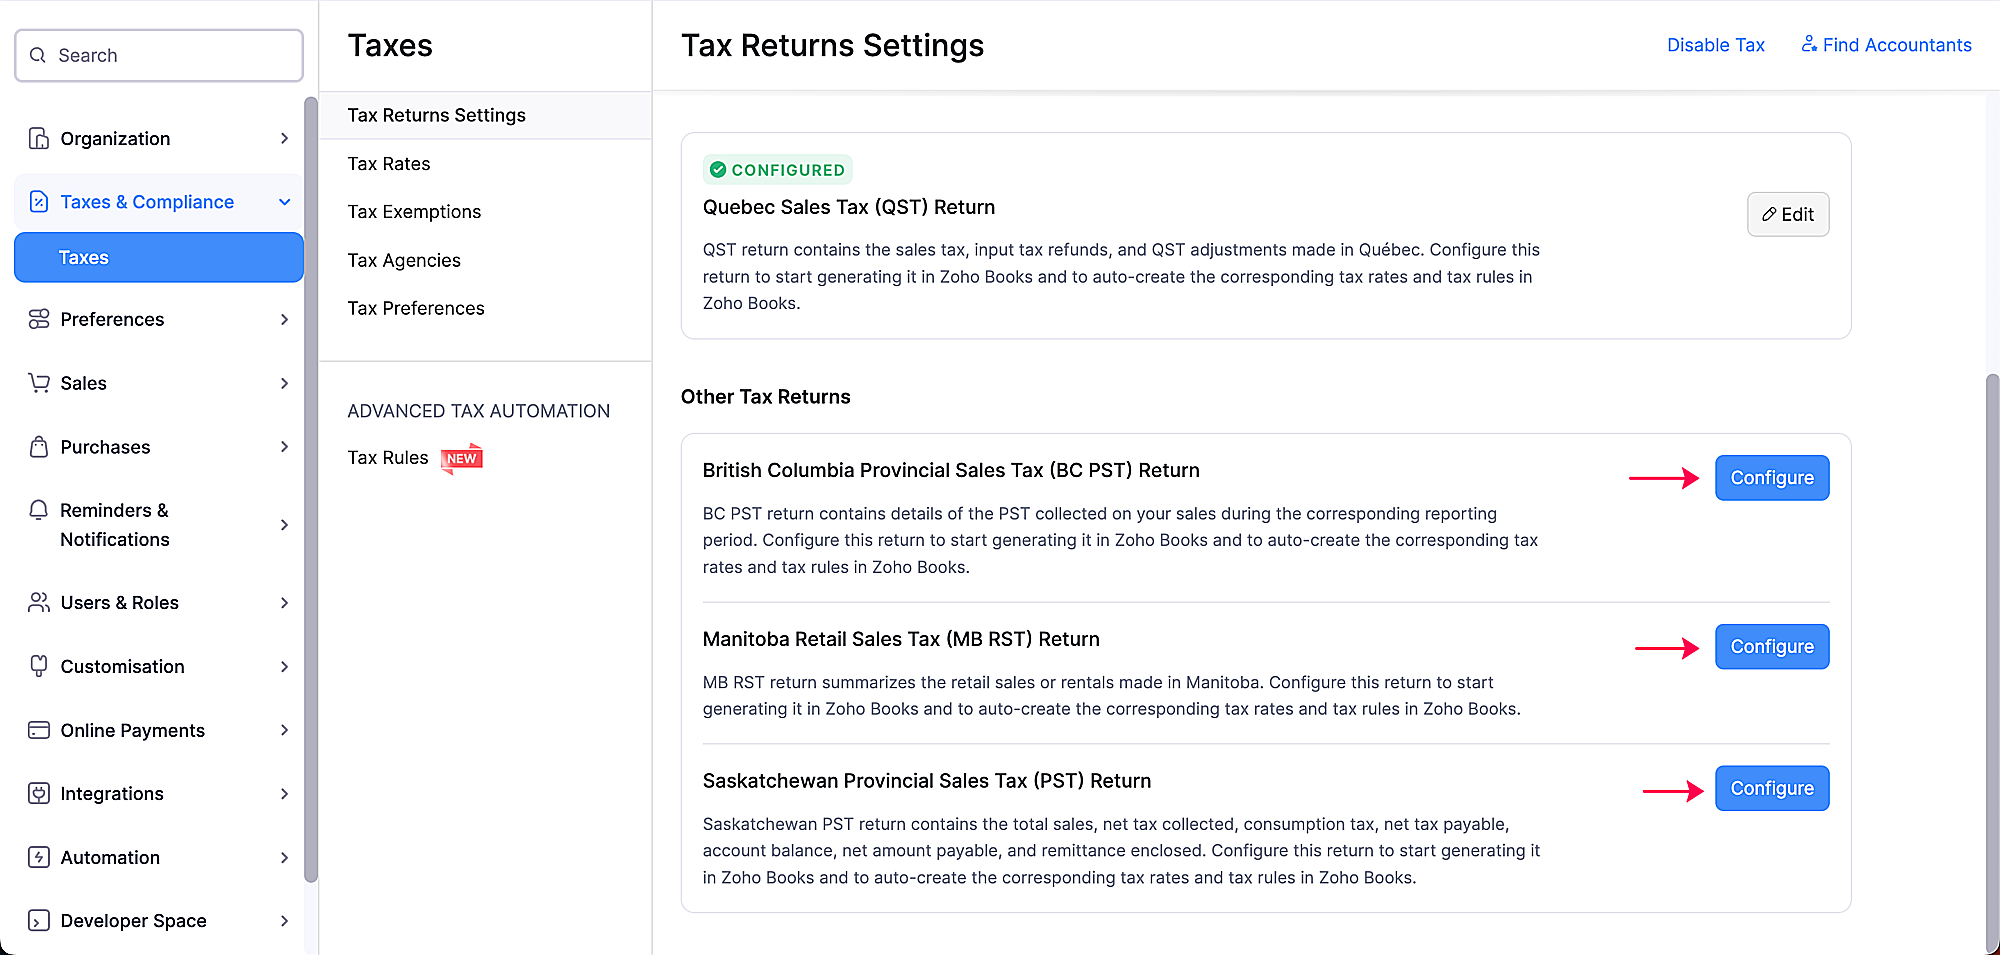The width and height of the screenshot is (2000, 955).
Task: Expand the Sales section
Action: coord(284,383)
